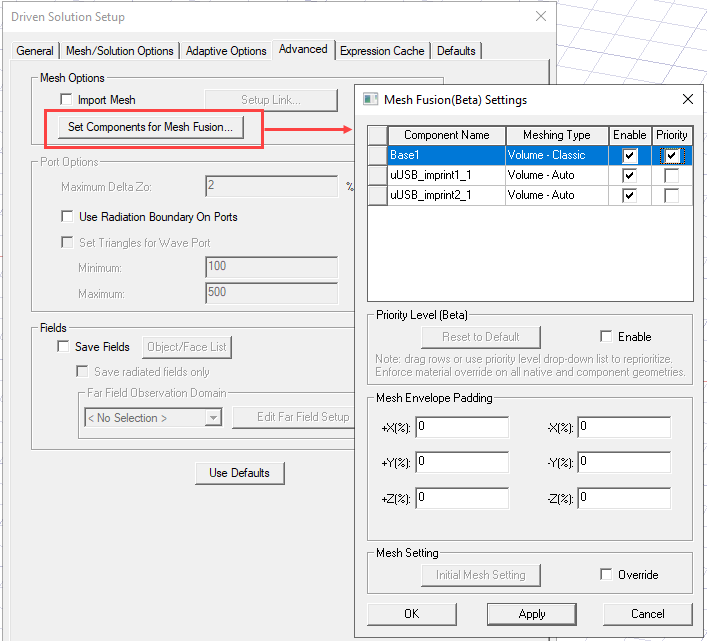
Task: Toggle Set Triangles for Wave Port checkbox
Action: (x=67, y=243)
